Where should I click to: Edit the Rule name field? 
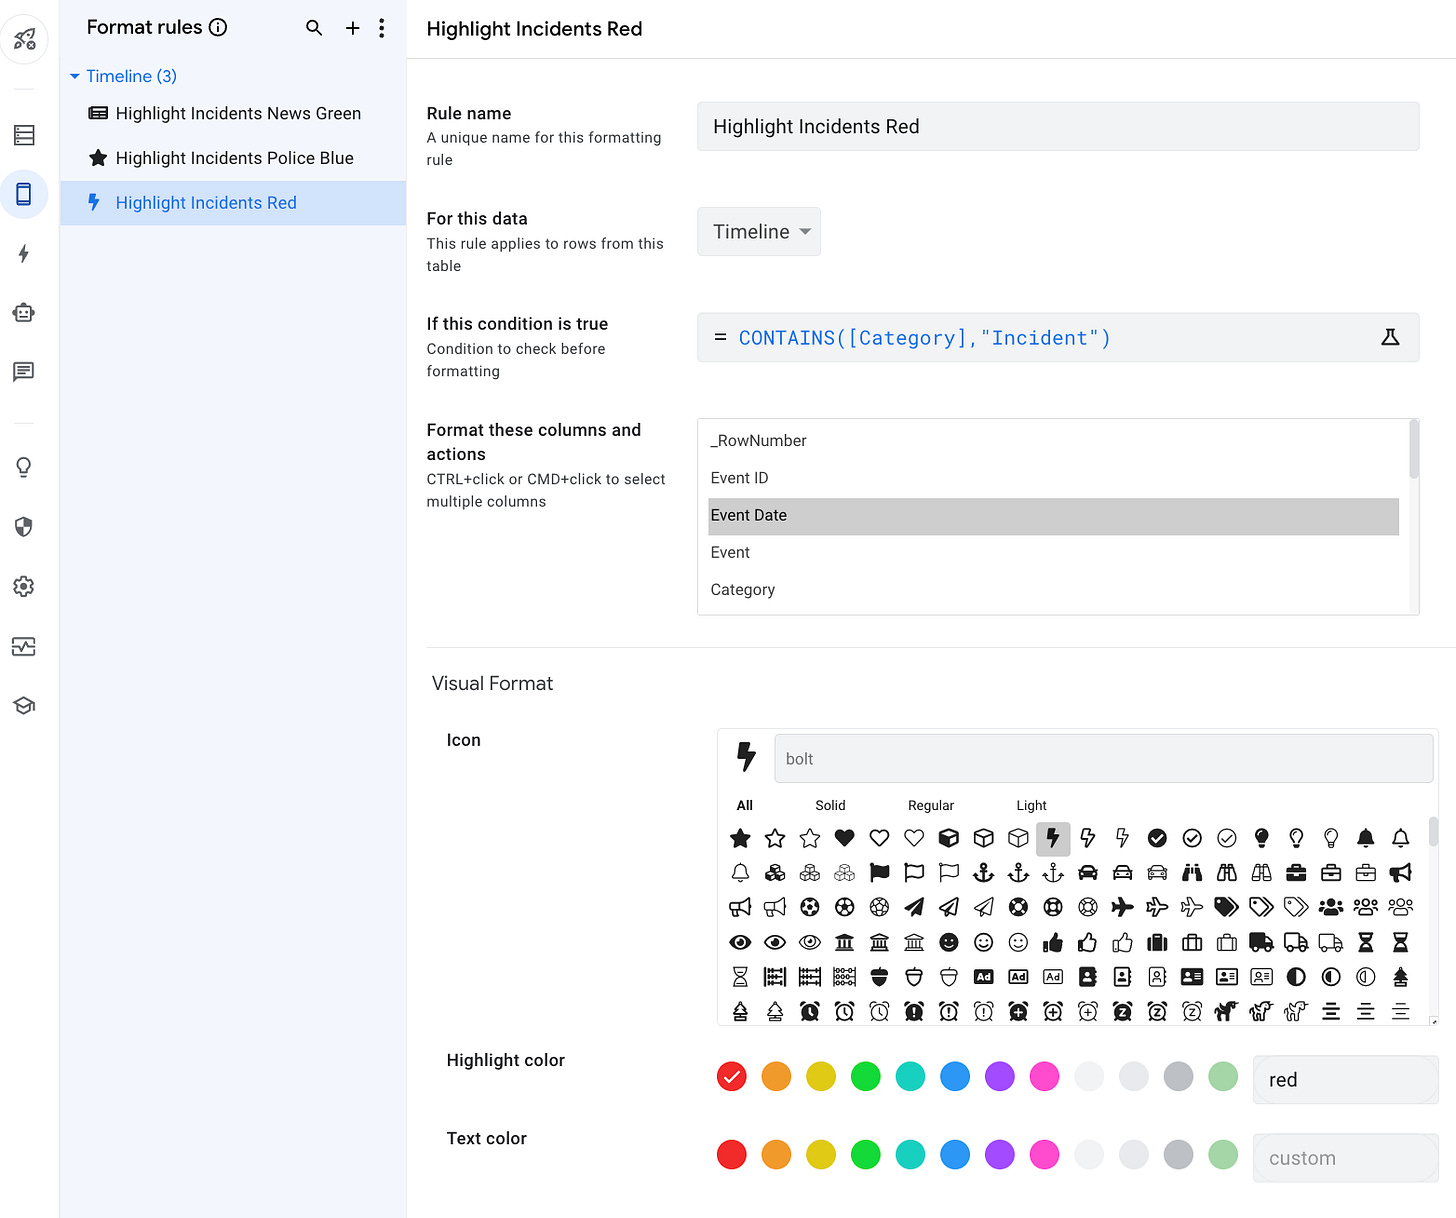click(x=1058, y=127)
